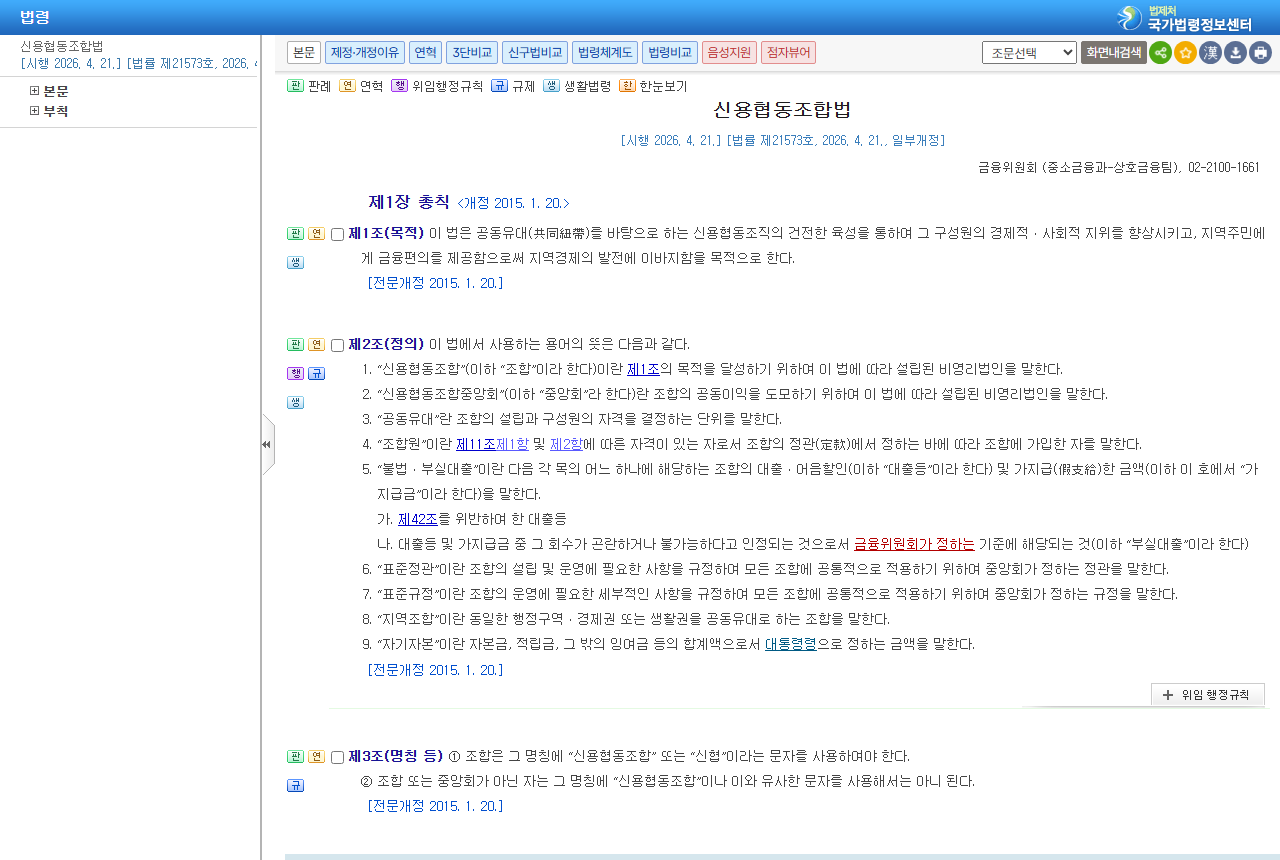Open the 대통령령 link

click(791, 644)
